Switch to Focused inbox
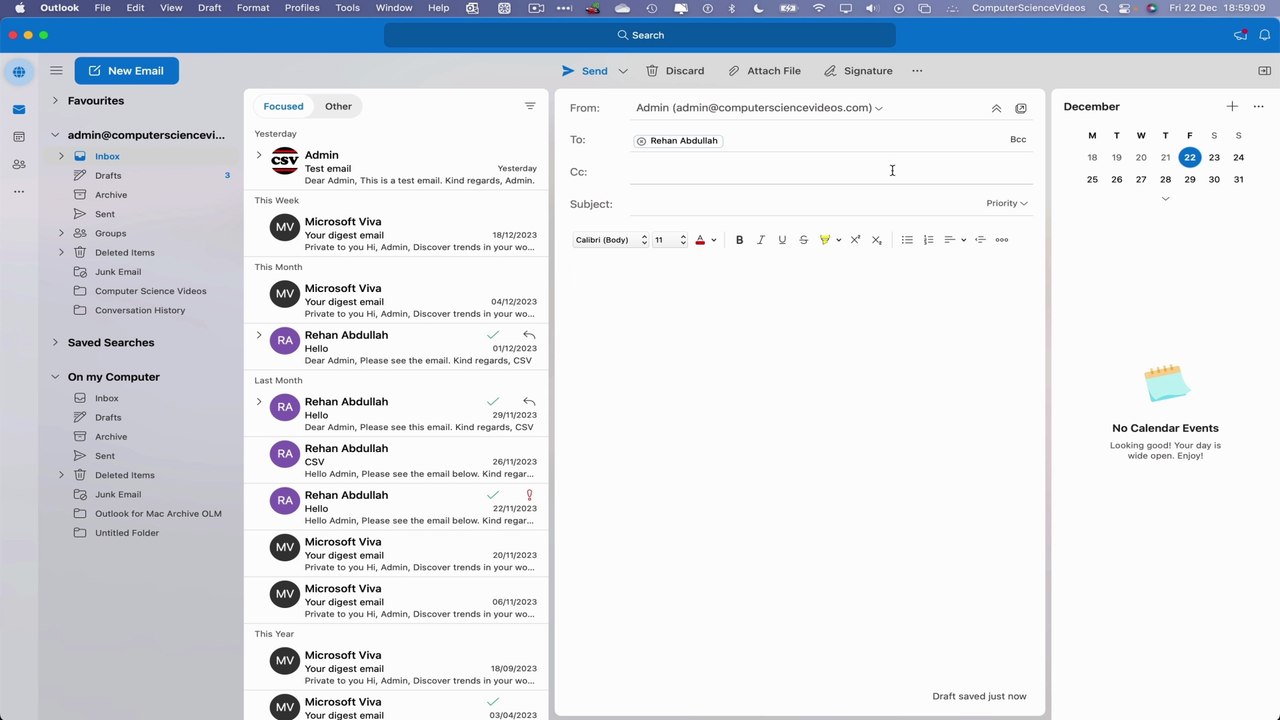This screenshot has height=720, width=1280. point(283,106)
